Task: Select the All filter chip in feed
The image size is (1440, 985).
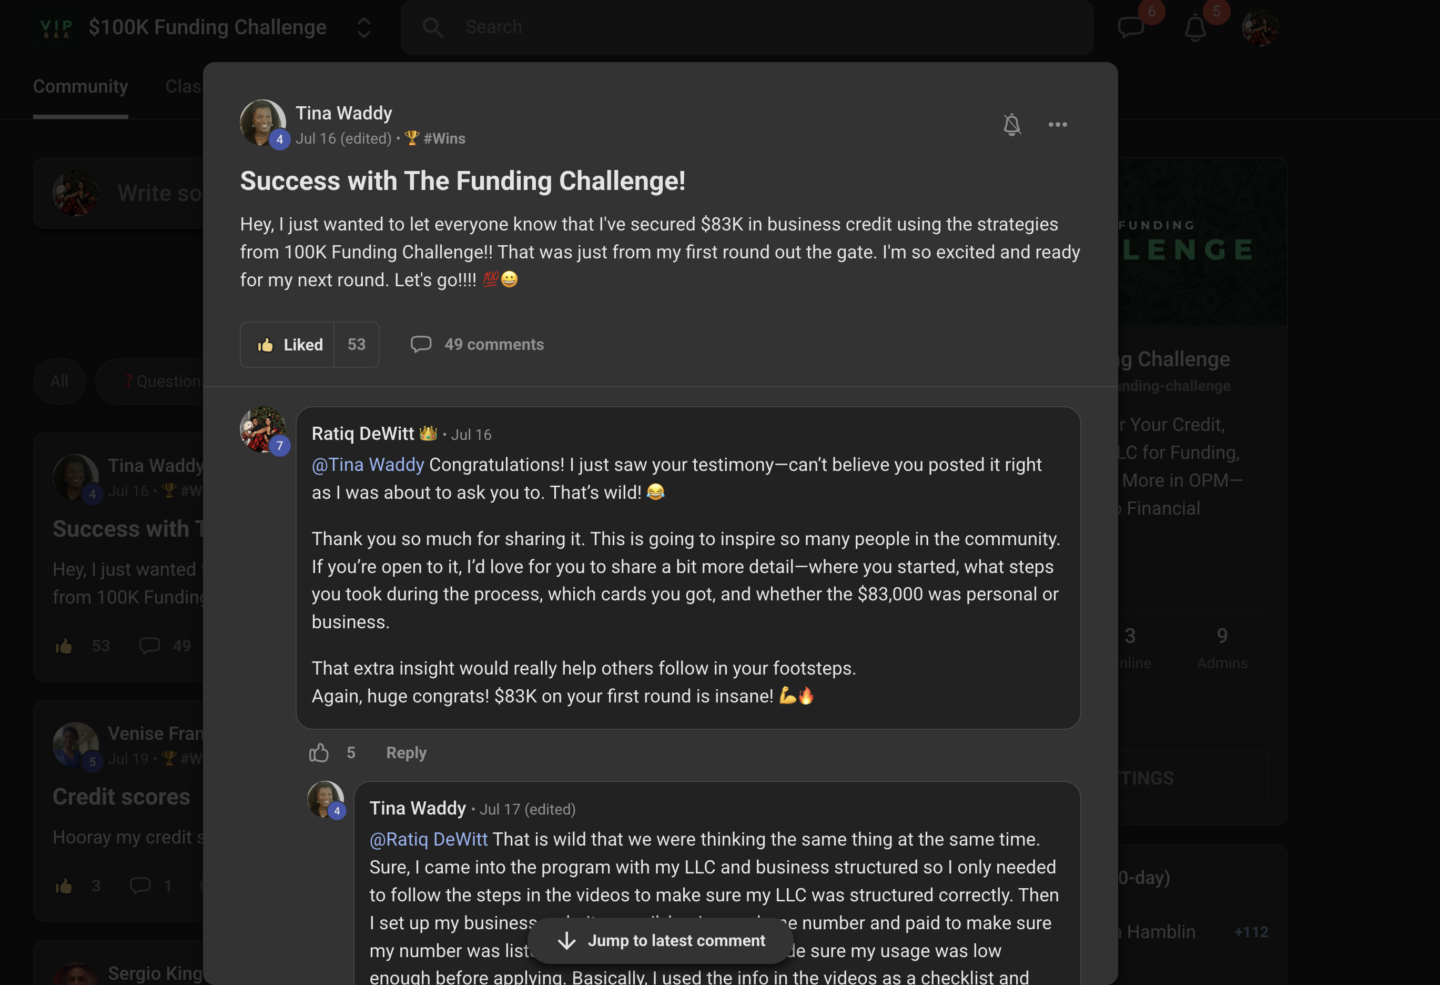Action: coord(60,381)
